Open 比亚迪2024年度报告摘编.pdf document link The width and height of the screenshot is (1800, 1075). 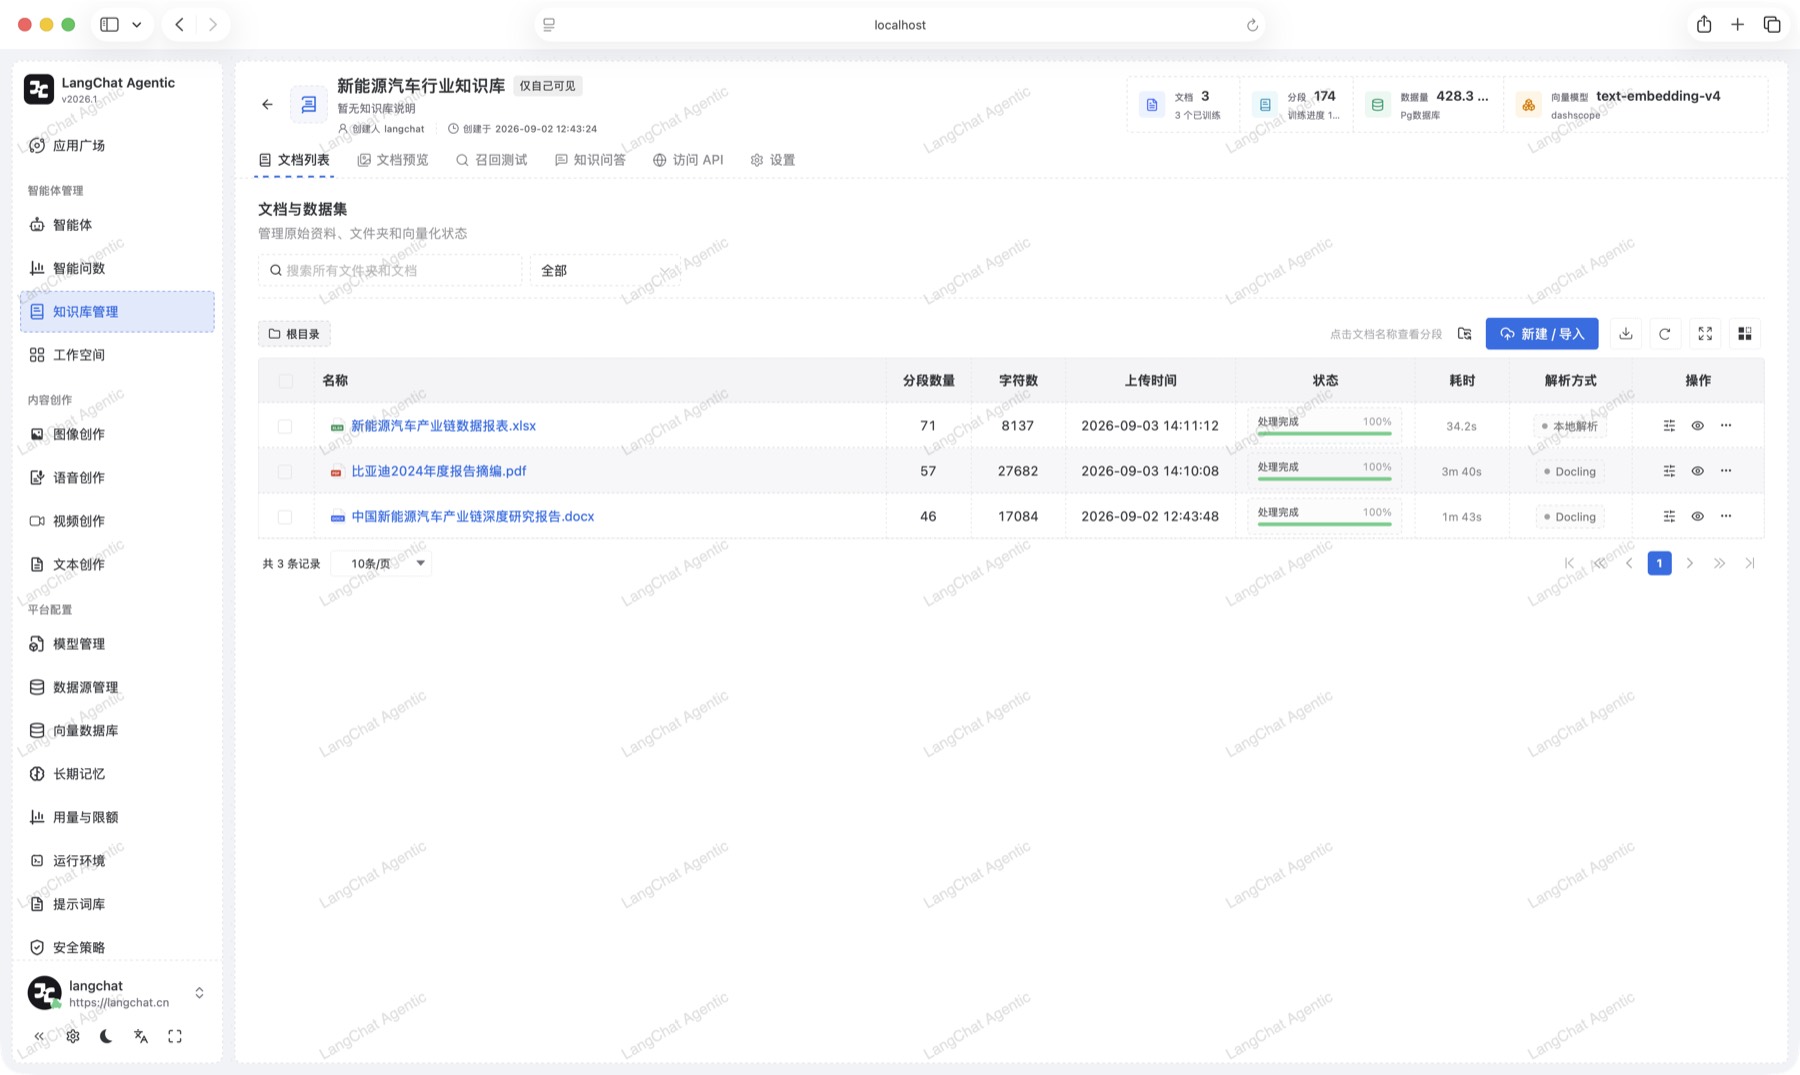(438, 471)
